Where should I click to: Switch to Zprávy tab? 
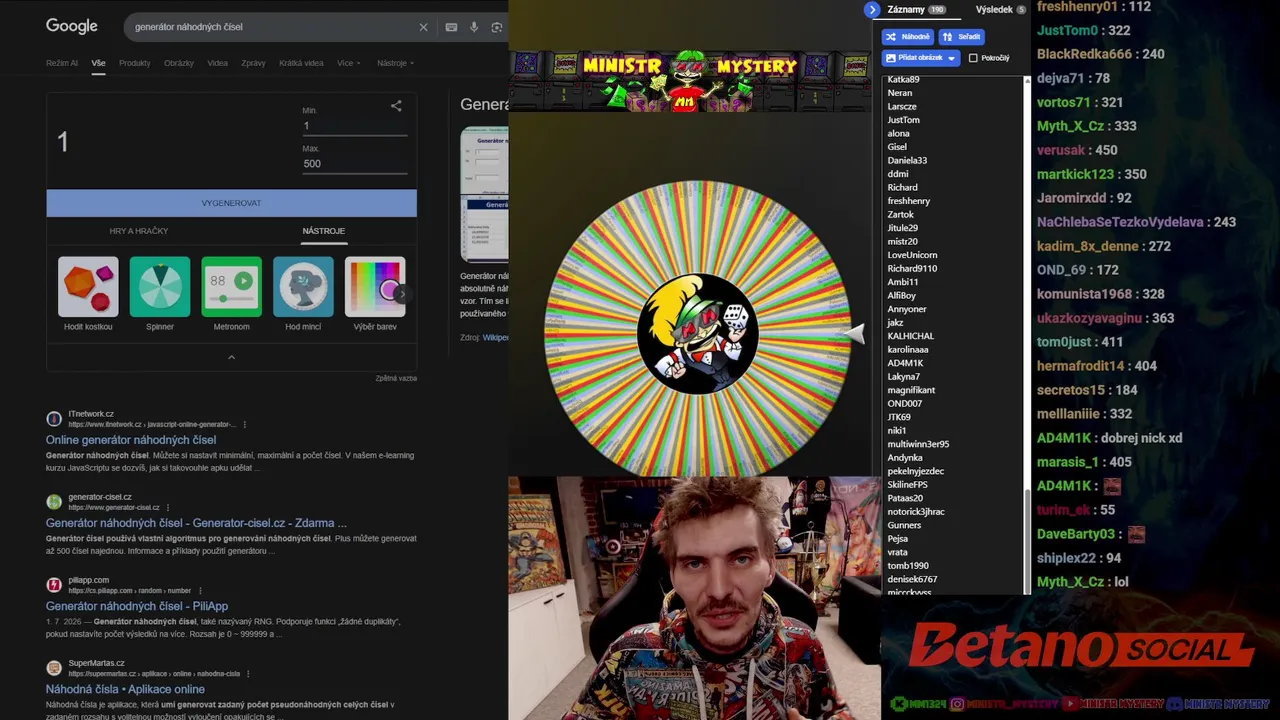click(x=253, y=63)
